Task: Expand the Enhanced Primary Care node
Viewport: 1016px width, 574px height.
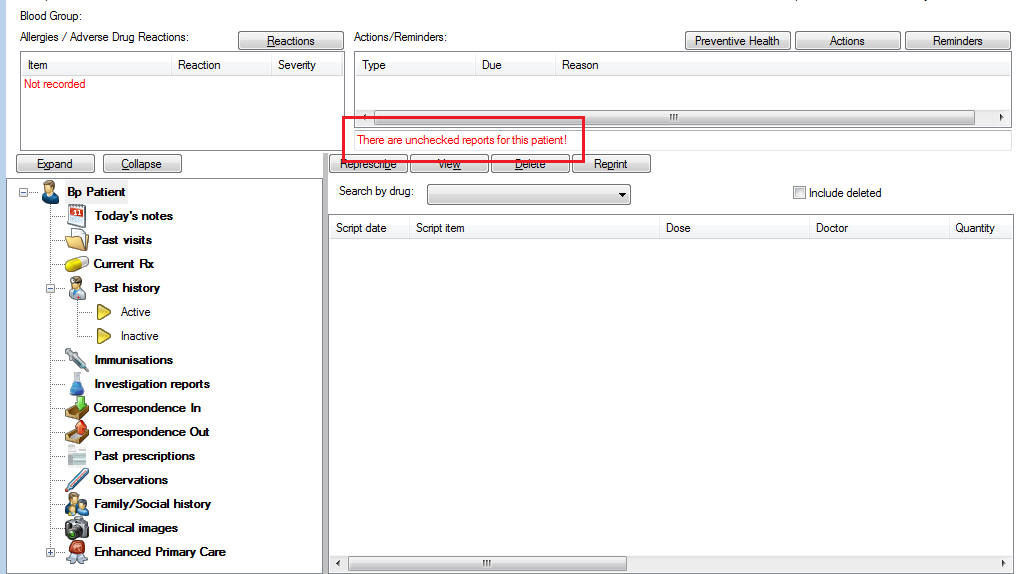Action: tap(50, 552)
